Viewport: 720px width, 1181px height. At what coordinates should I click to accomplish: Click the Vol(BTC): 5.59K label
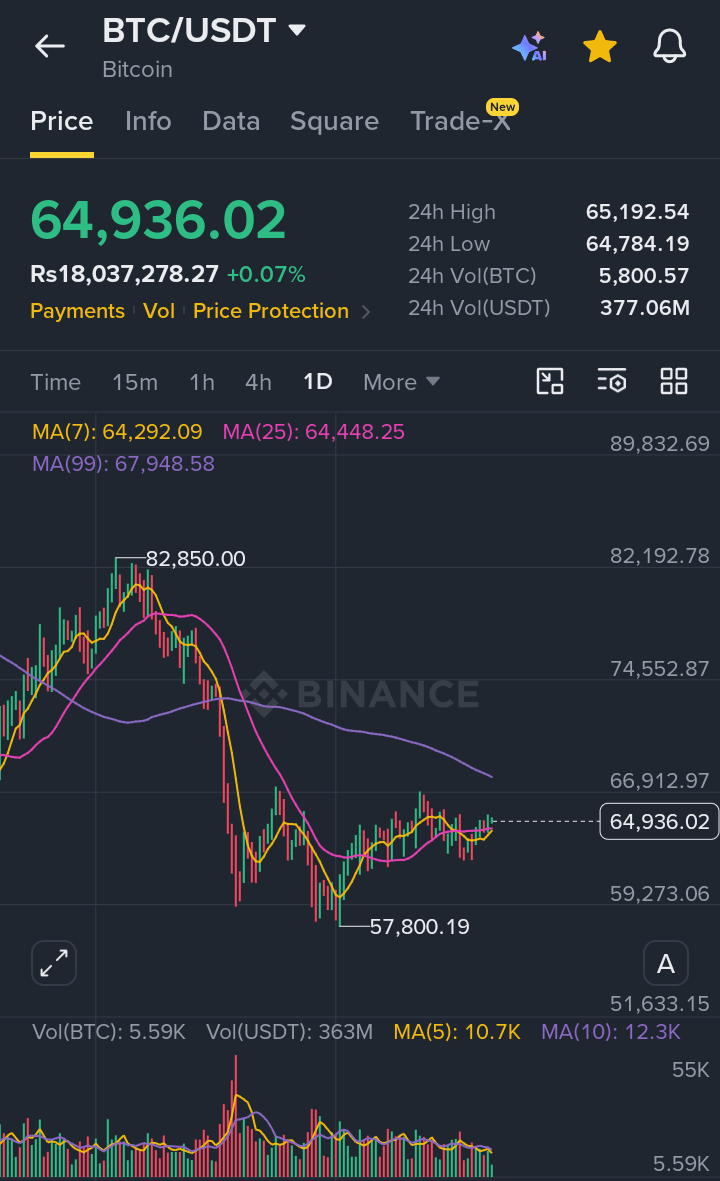click(x=108, y=1032)
